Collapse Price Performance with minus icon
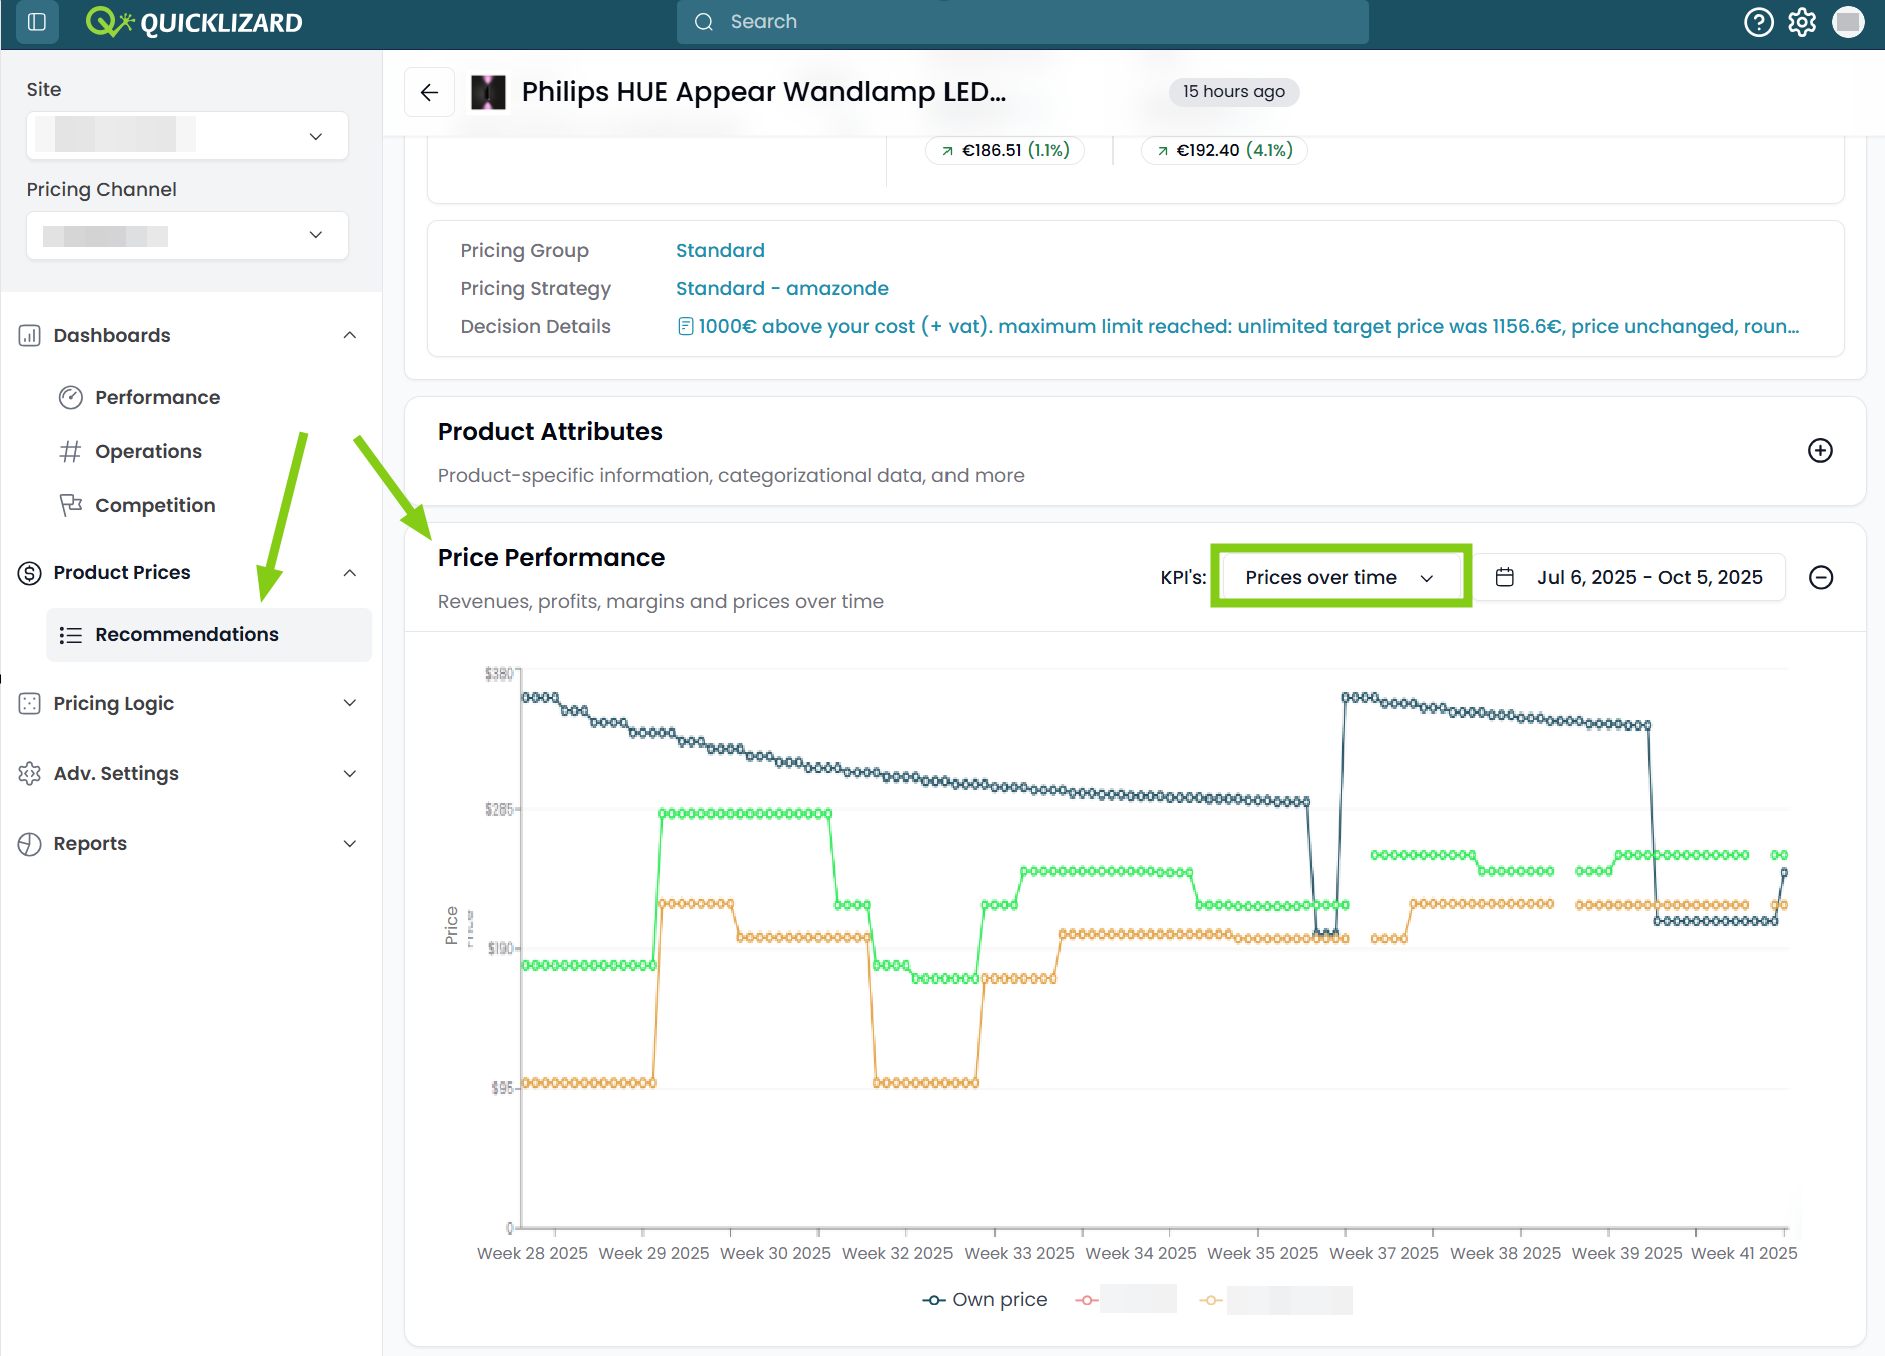Image resolution: width=1885 pixels, height=1356 pixels. tap(1821, 578)
